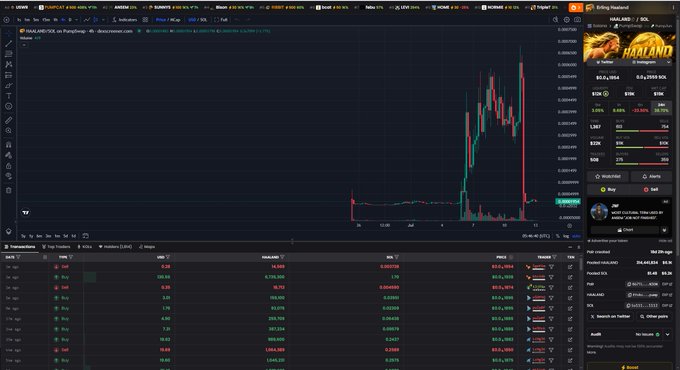
Task: Filter transactions by USD column
Action: (x=167, y=257)
